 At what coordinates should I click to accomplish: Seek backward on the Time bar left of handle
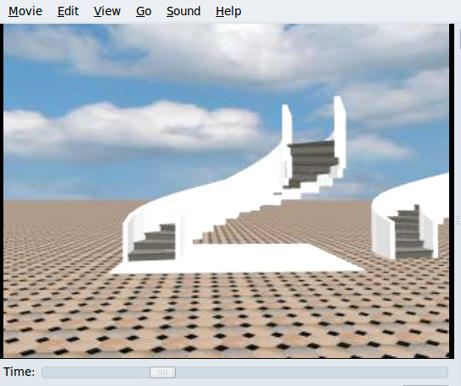(x=96, y=372)
